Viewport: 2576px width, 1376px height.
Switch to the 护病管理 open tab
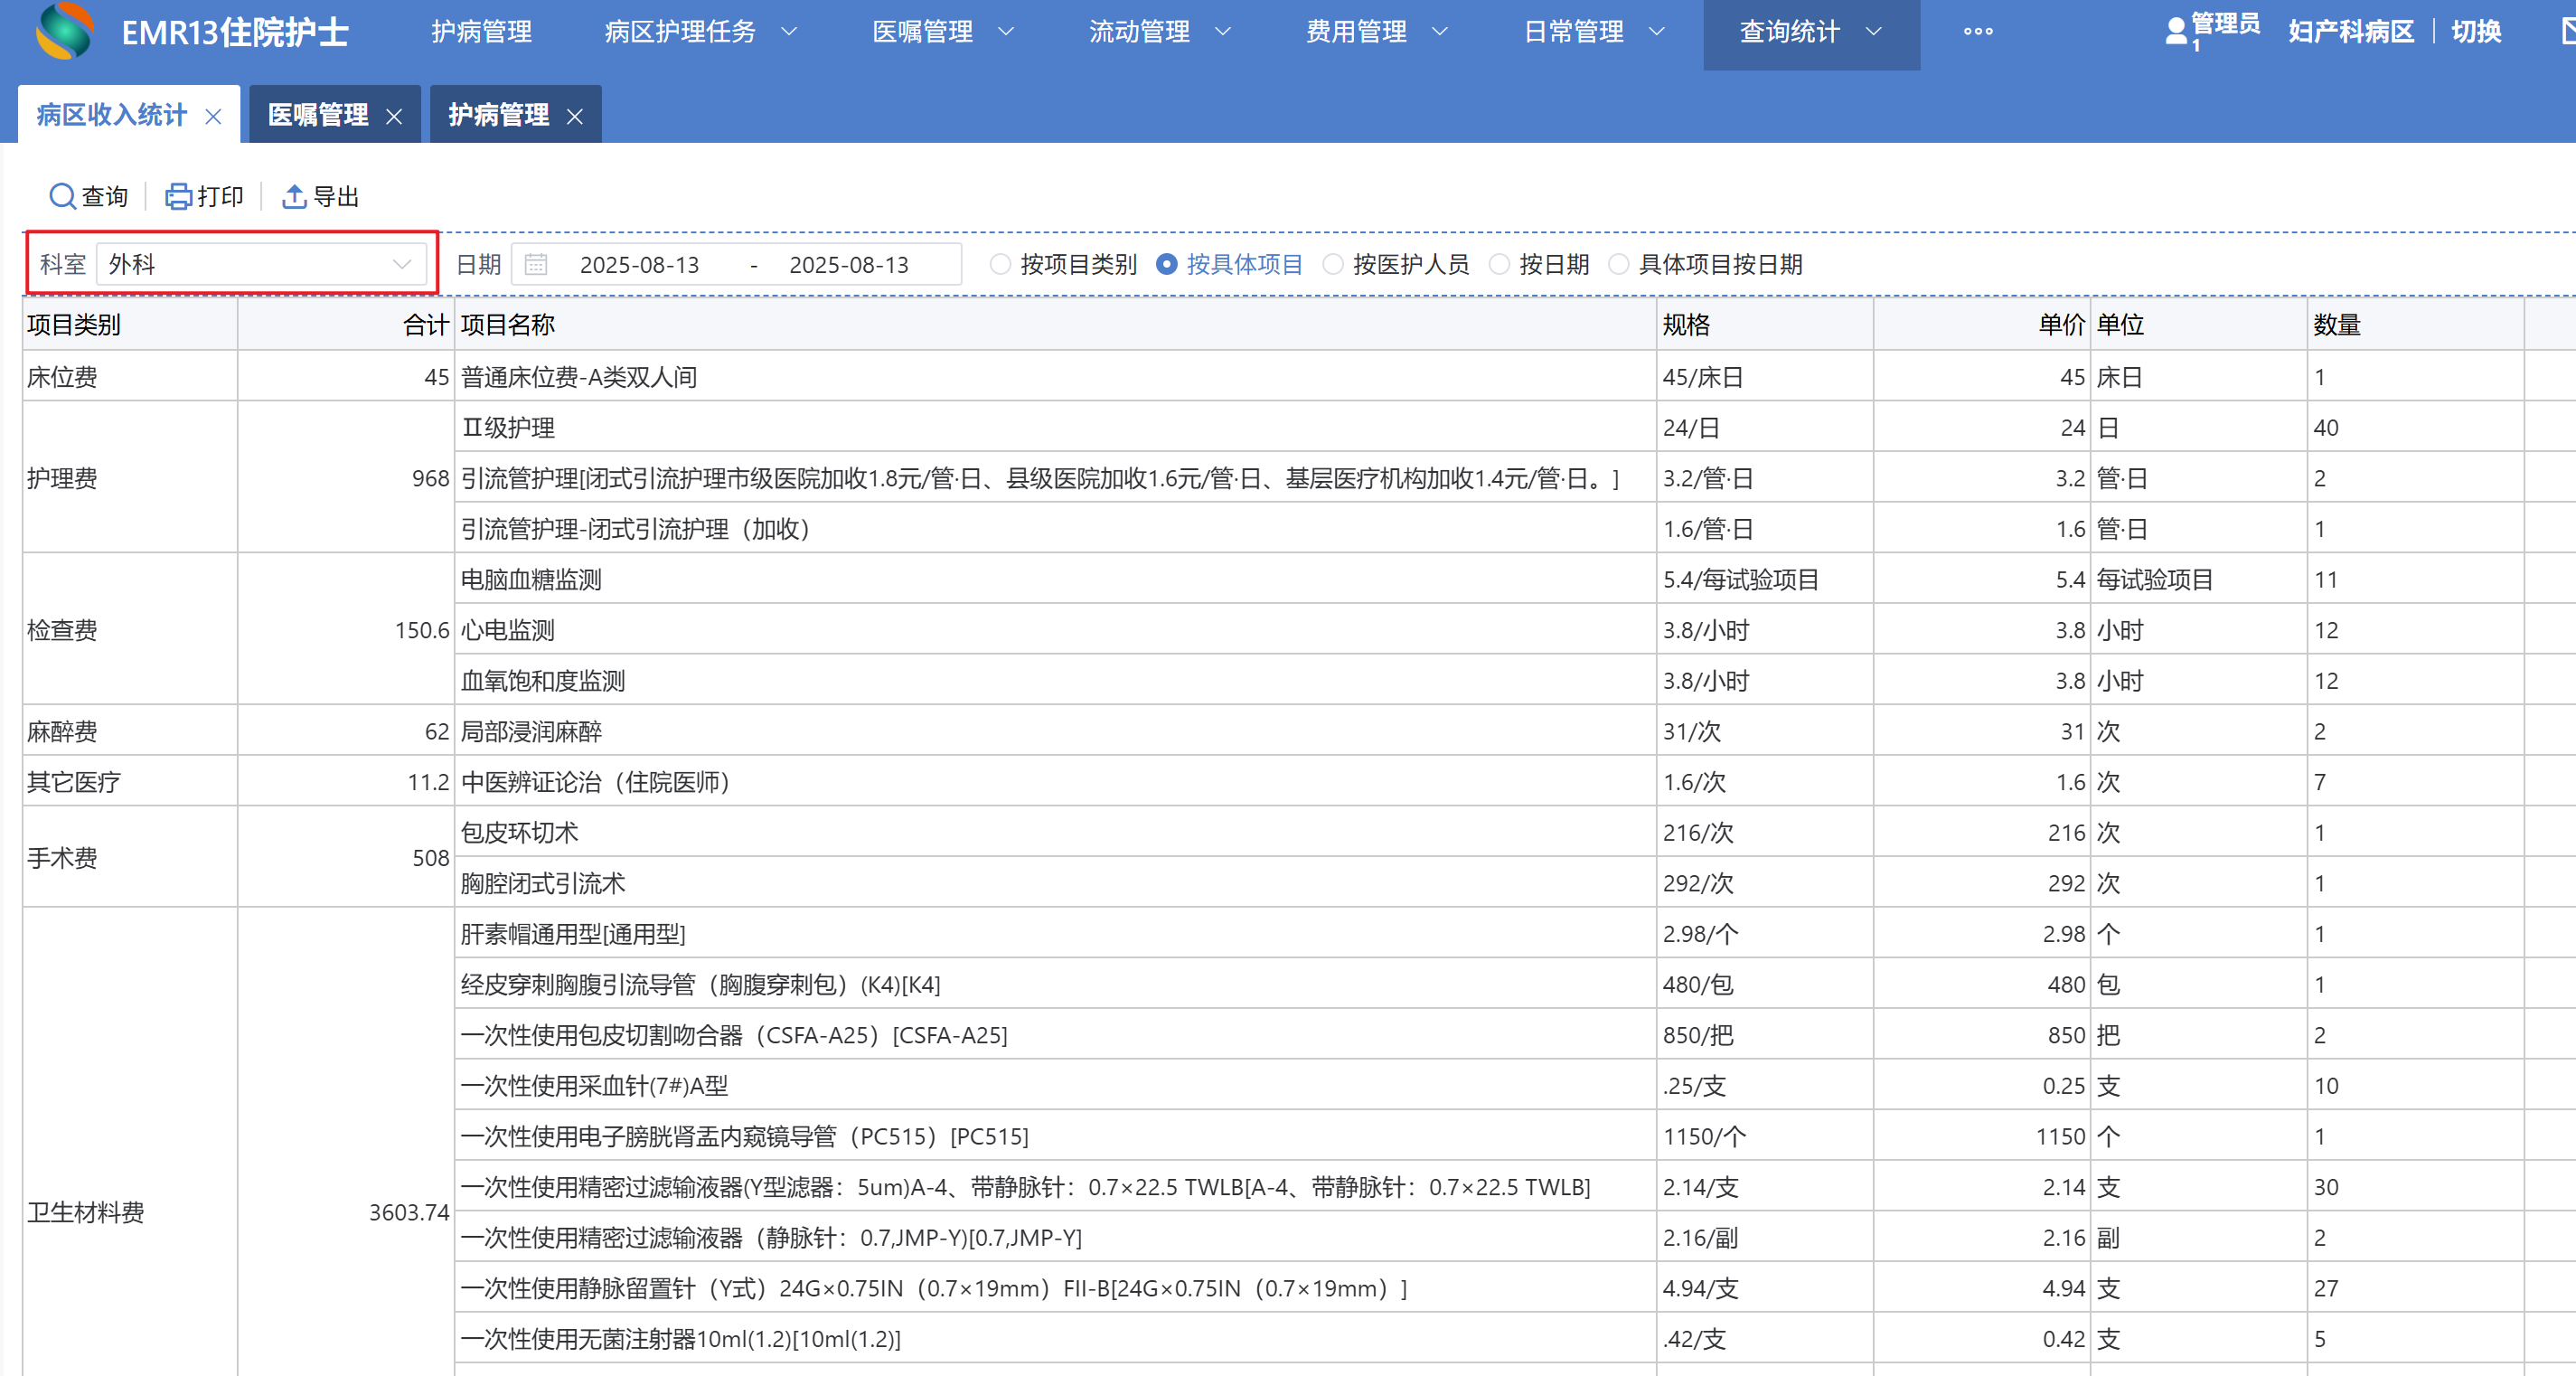point(498,115)
